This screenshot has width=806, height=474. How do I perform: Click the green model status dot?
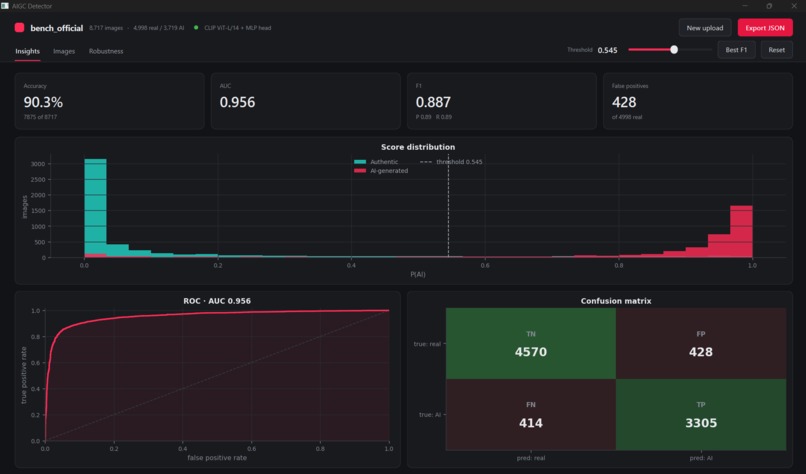[x=196, y=28]
